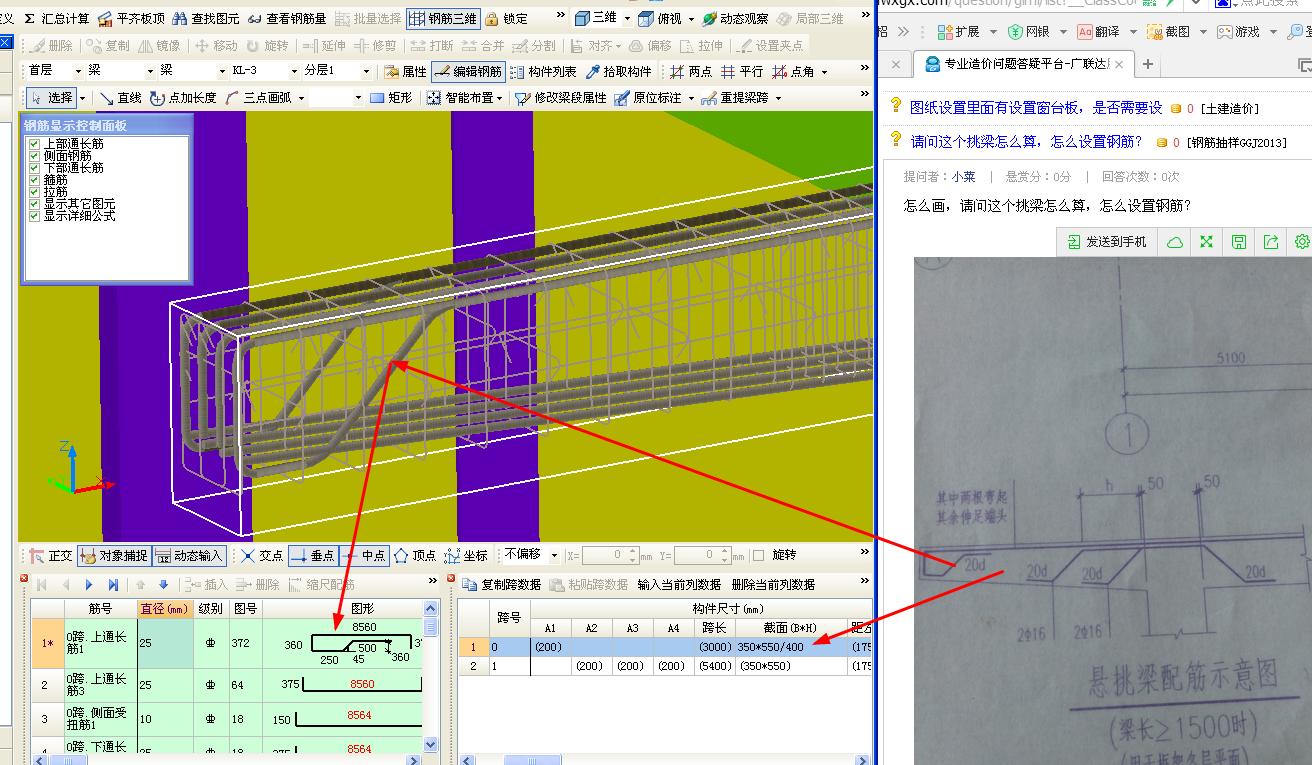The width and height of the screenshot is (1312, 765).
Task: Click 重提梁跨 re-extract beam span
Action: [735, 98]
